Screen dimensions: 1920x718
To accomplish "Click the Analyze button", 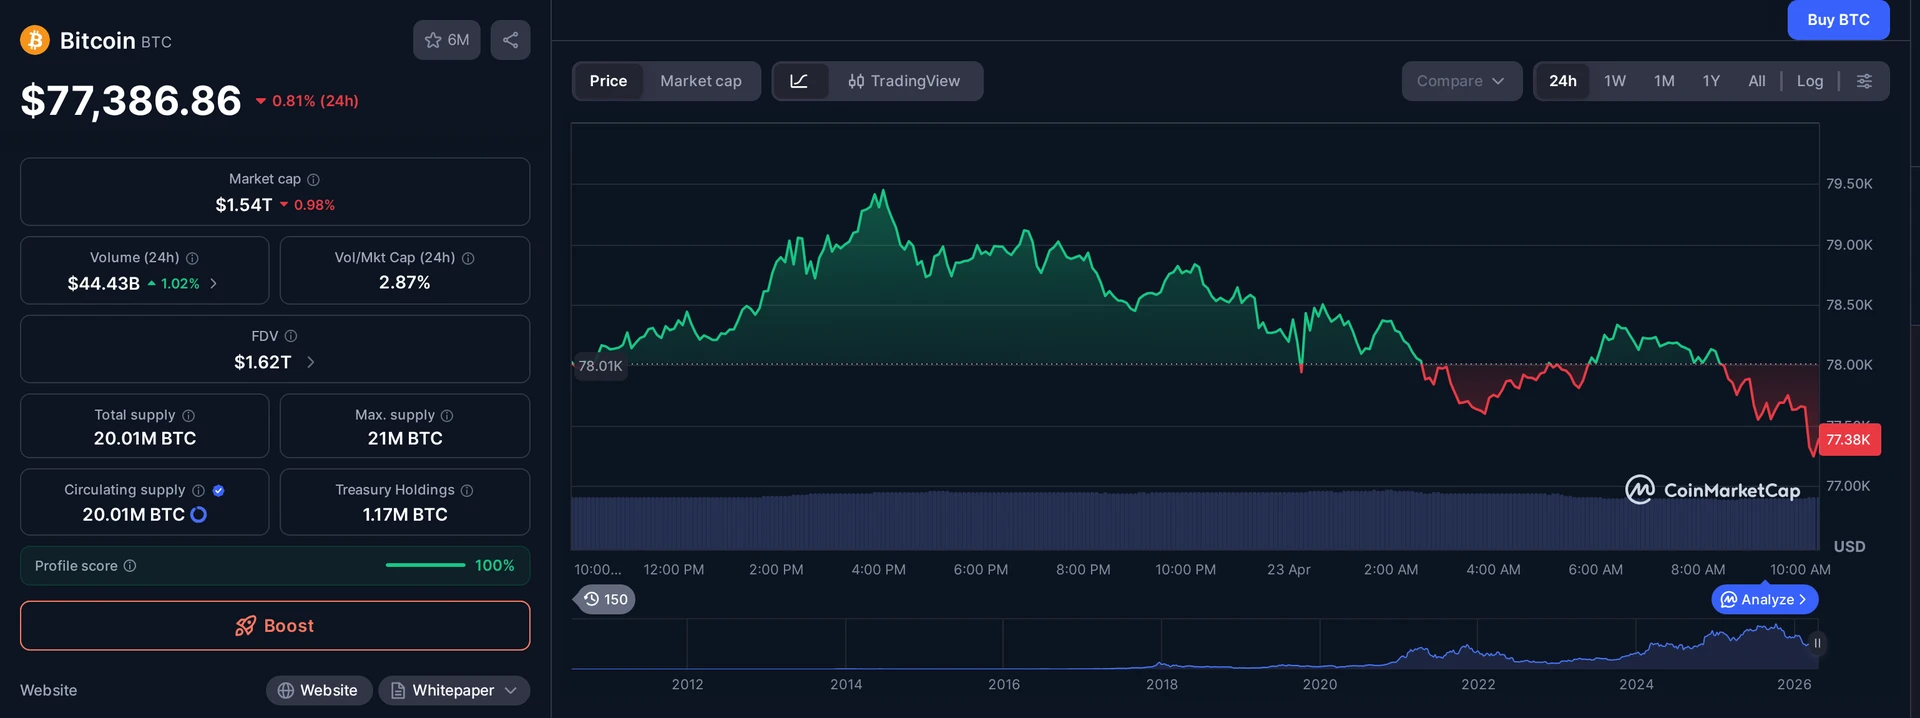I will click(1765, 599).
